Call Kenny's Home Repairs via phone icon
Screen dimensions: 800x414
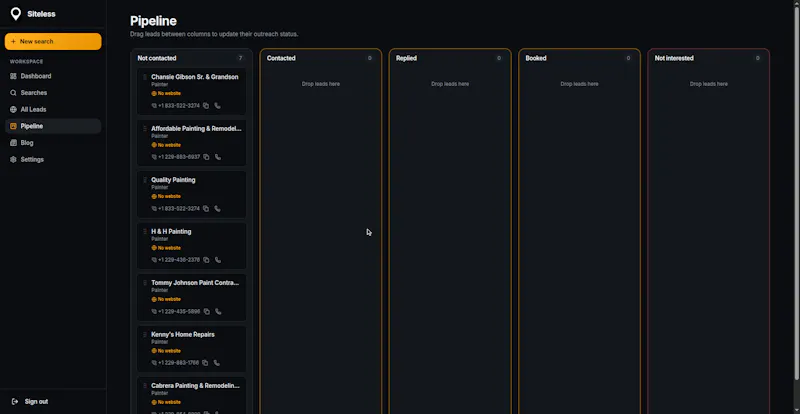(217, 363)
